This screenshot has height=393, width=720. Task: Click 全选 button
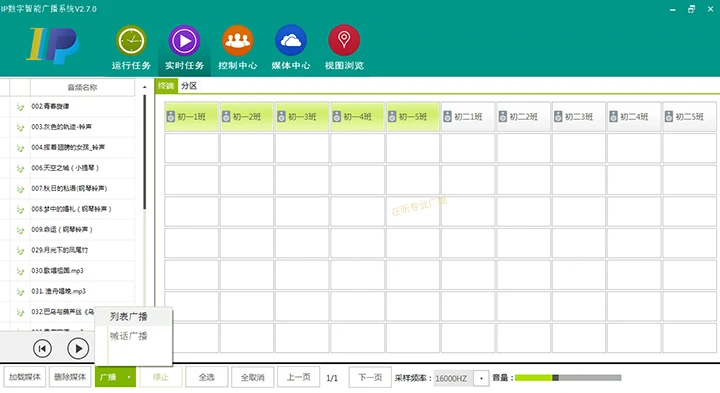tap(206, 377)
